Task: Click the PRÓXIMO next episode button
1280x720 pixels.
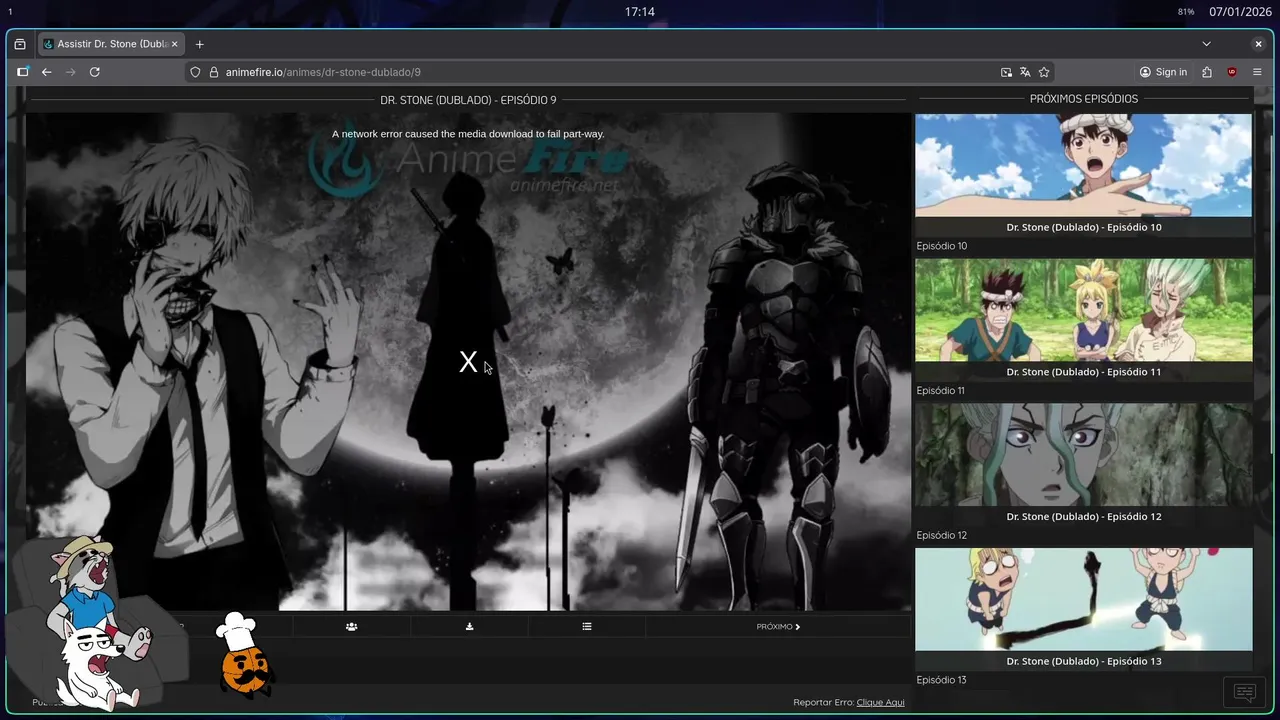Action: click(x=778, y=627)
